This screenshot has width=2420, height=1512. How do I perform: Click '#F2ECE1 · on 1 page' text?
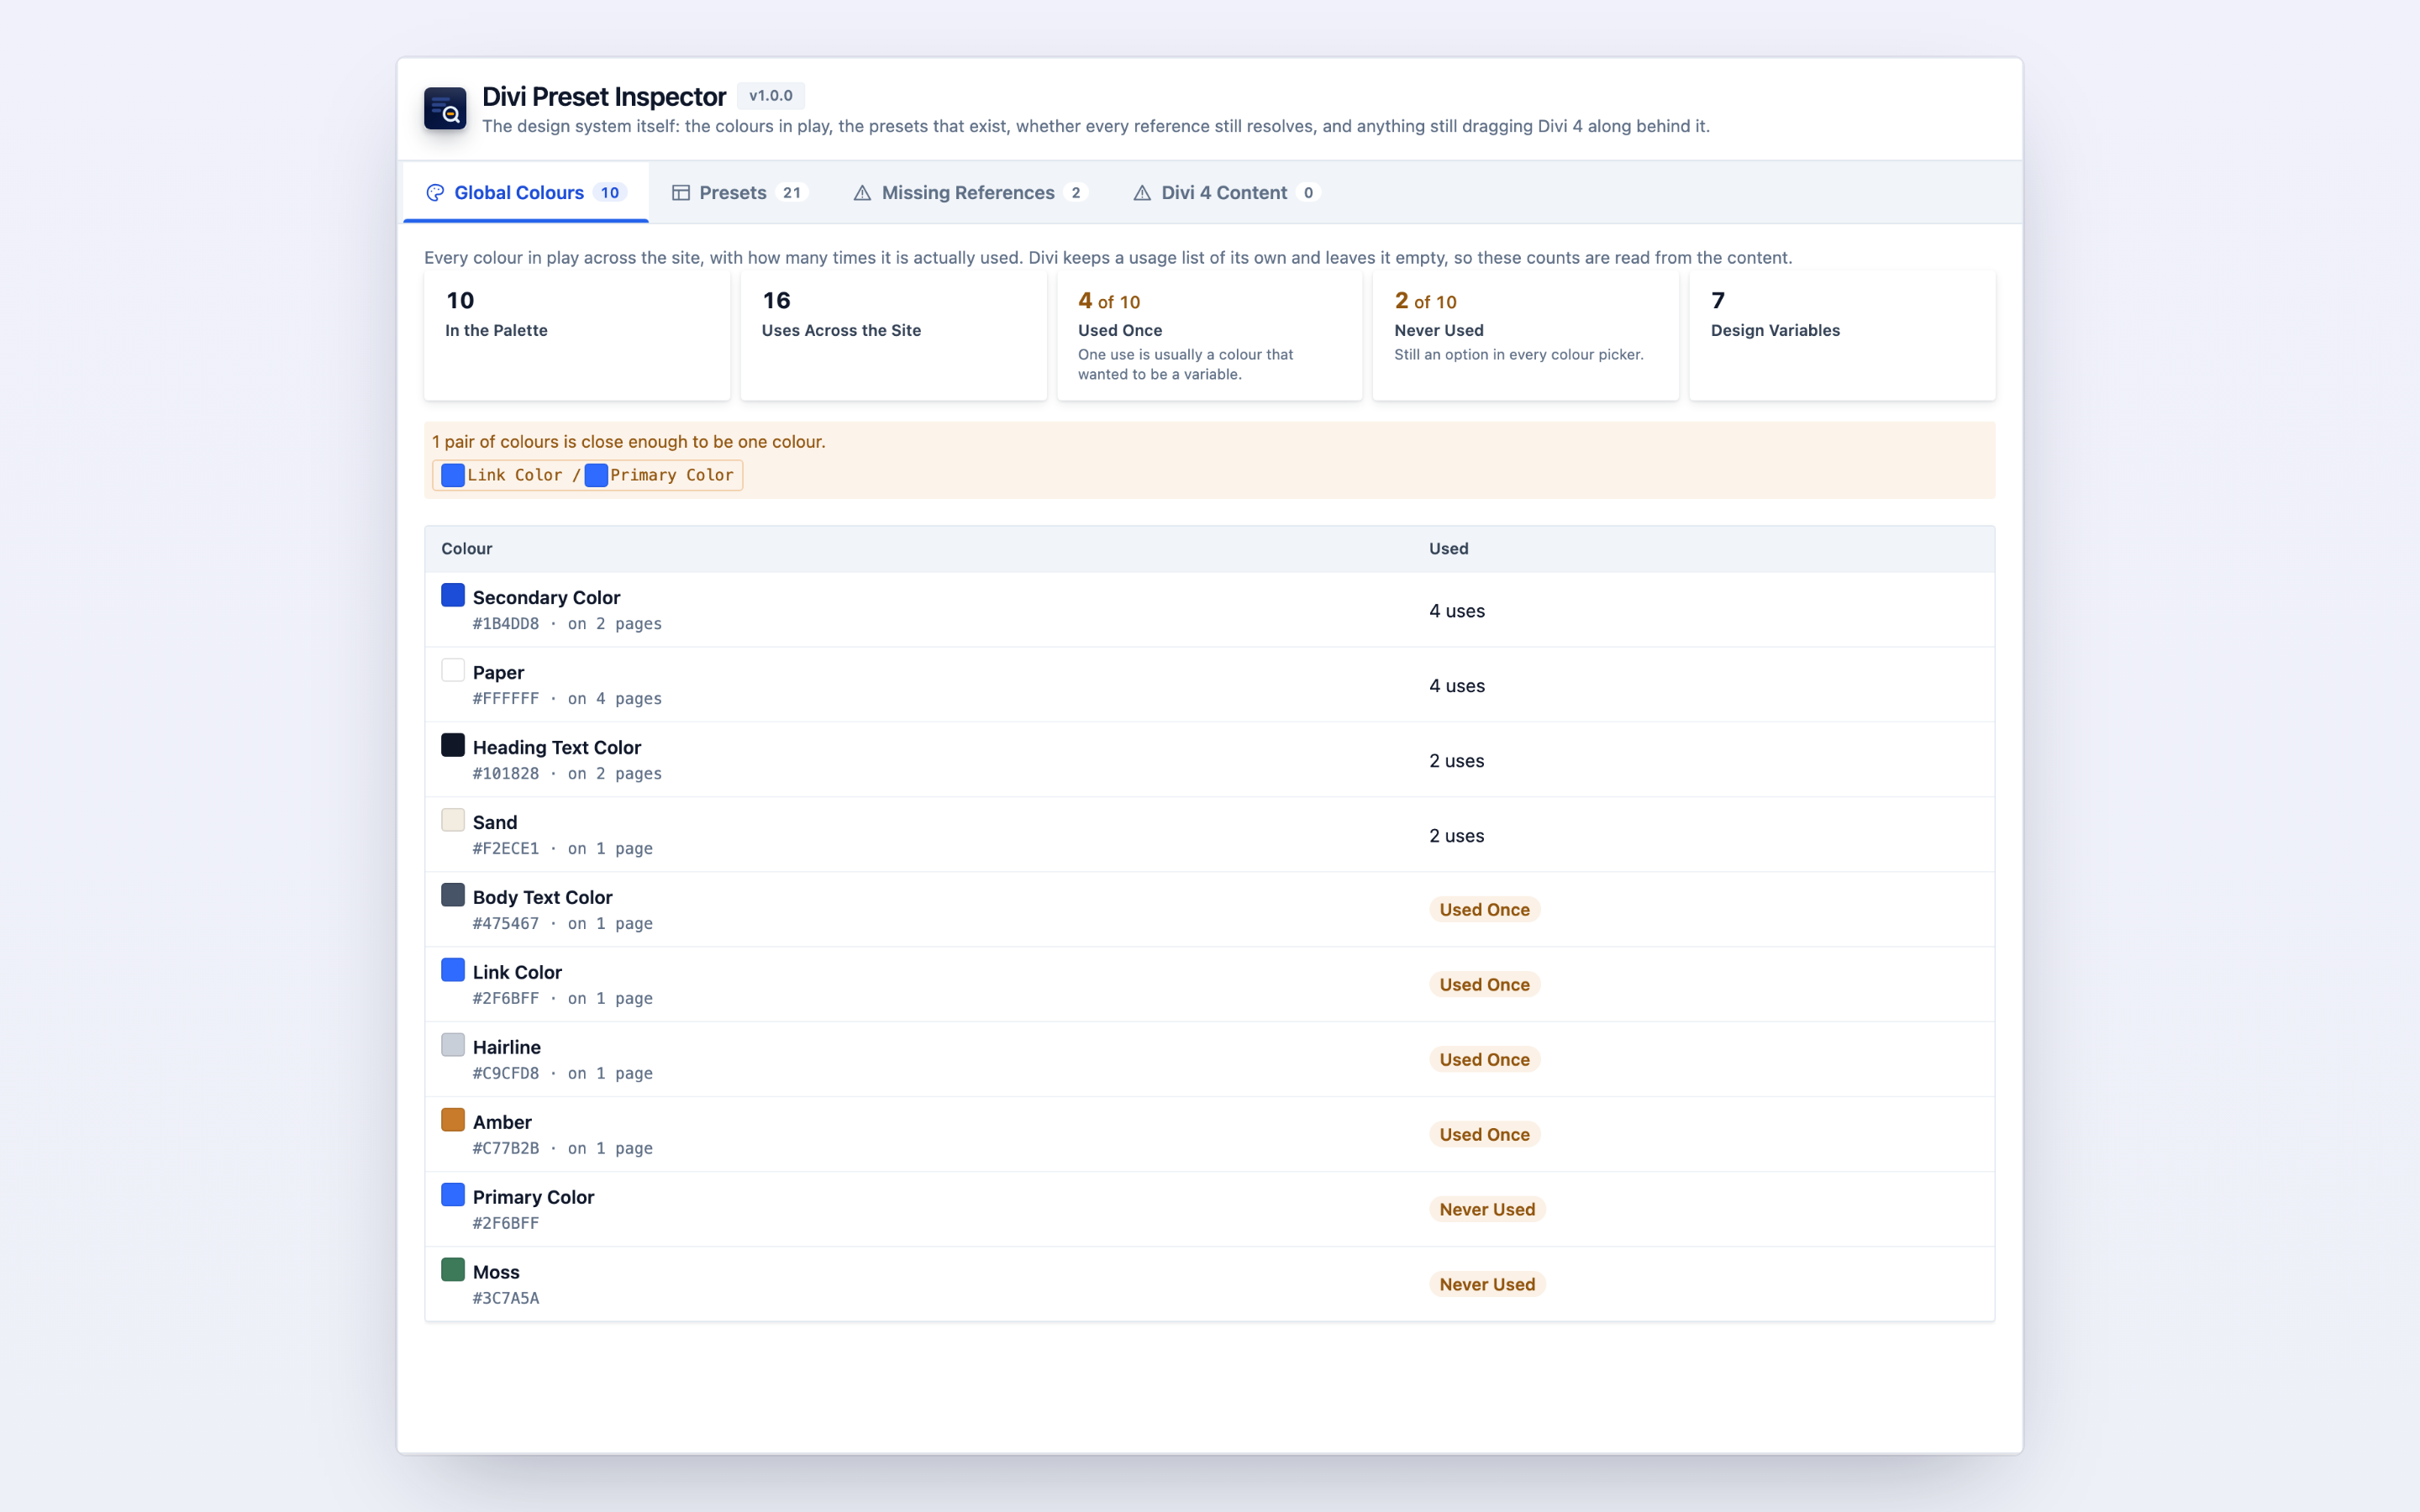pos(563,849)
